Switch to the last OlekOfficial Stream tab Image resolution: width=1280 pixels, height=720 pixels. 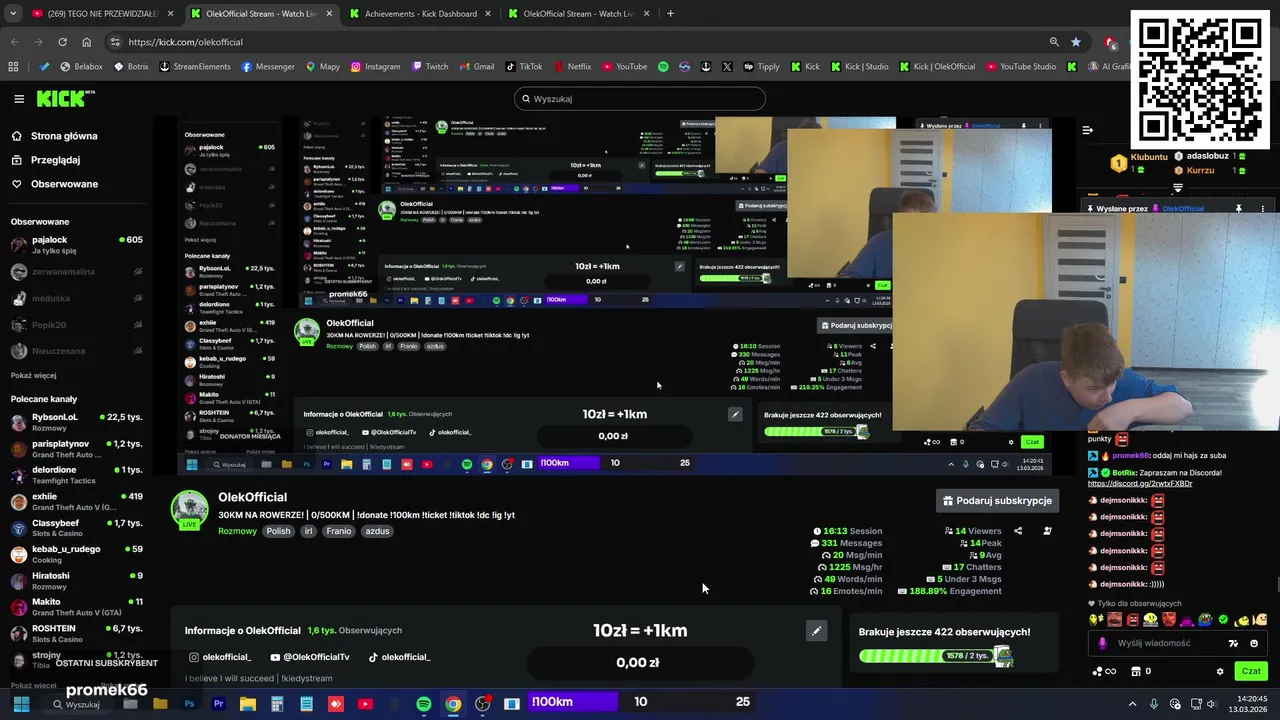coord(578,14)
